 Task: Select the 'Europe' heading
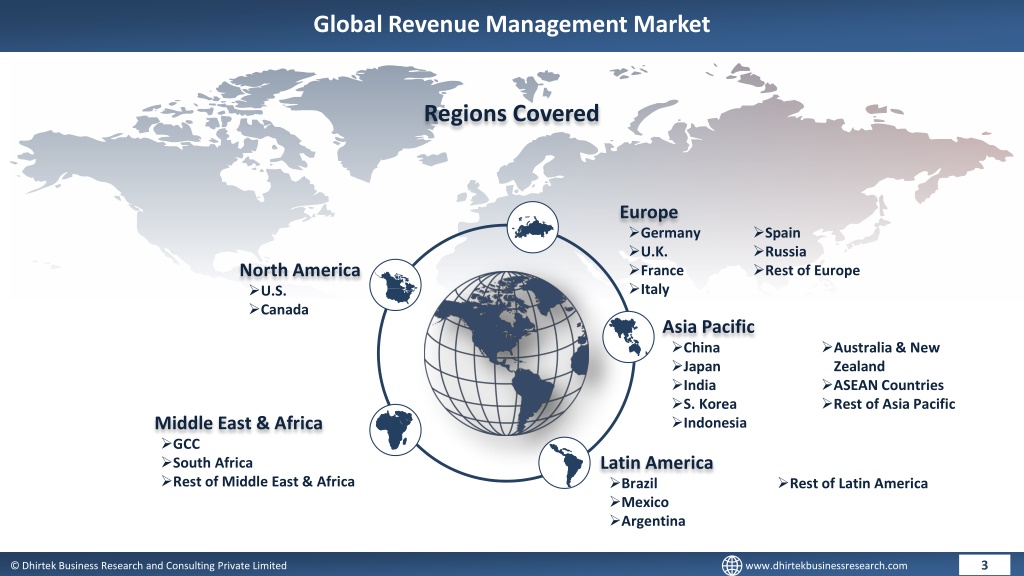pos(648,212)
